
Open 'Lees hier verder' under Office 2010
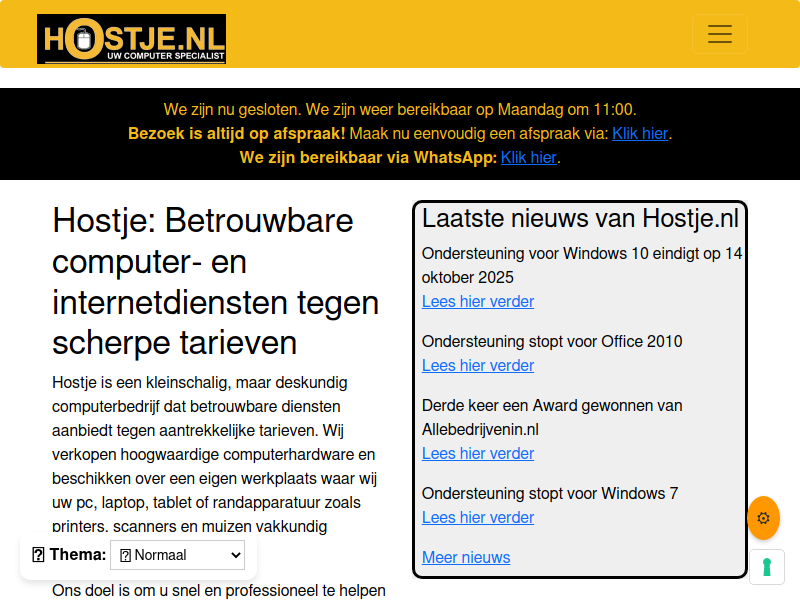[x=478, y=365]
